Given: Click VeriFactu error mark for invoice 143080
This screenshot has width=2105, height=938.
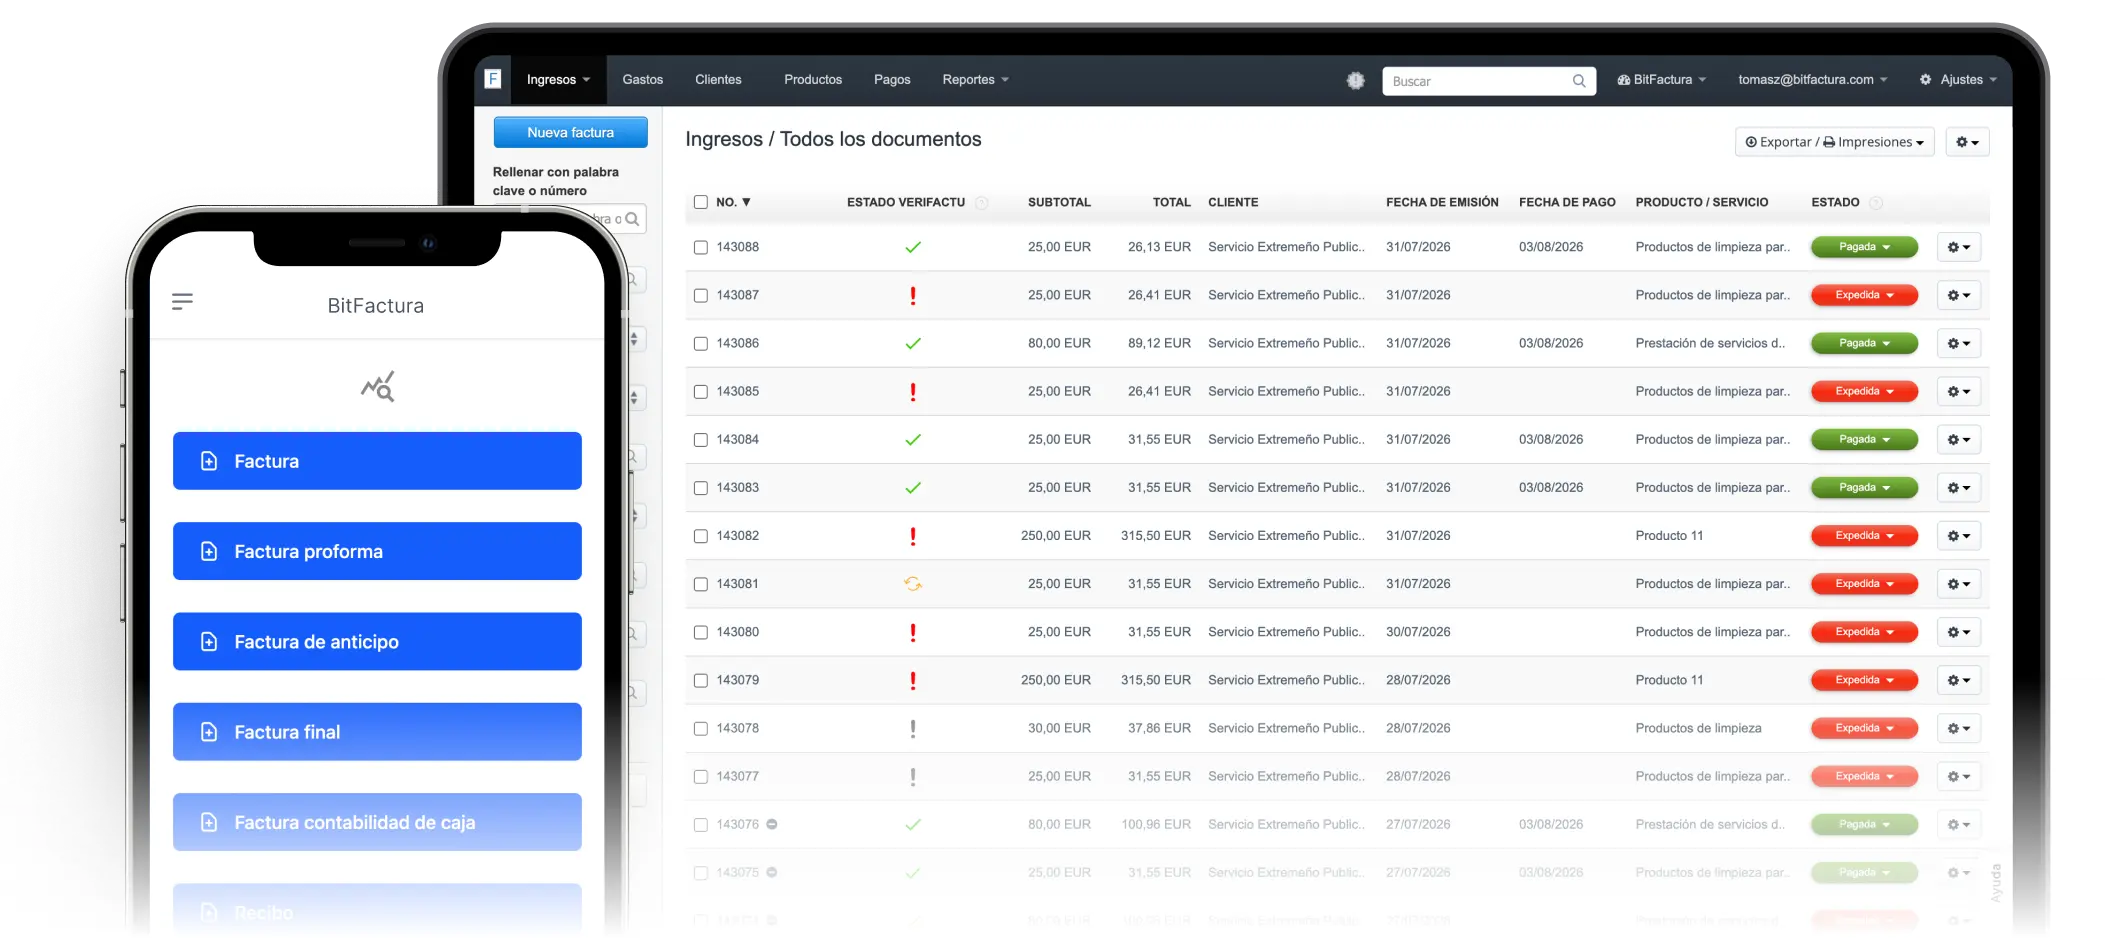Looking at the screenshot, I should coord(913,632).
